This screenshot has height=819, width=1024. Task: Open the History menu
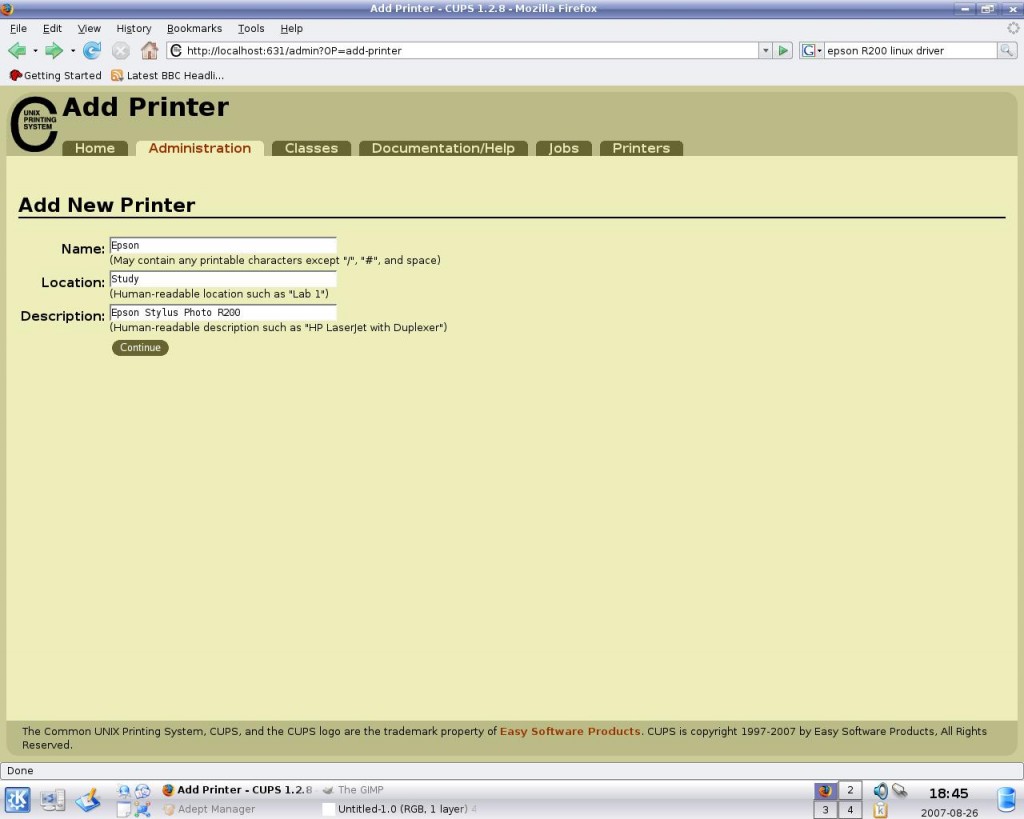pyautogui.click(x=134, y=28)
